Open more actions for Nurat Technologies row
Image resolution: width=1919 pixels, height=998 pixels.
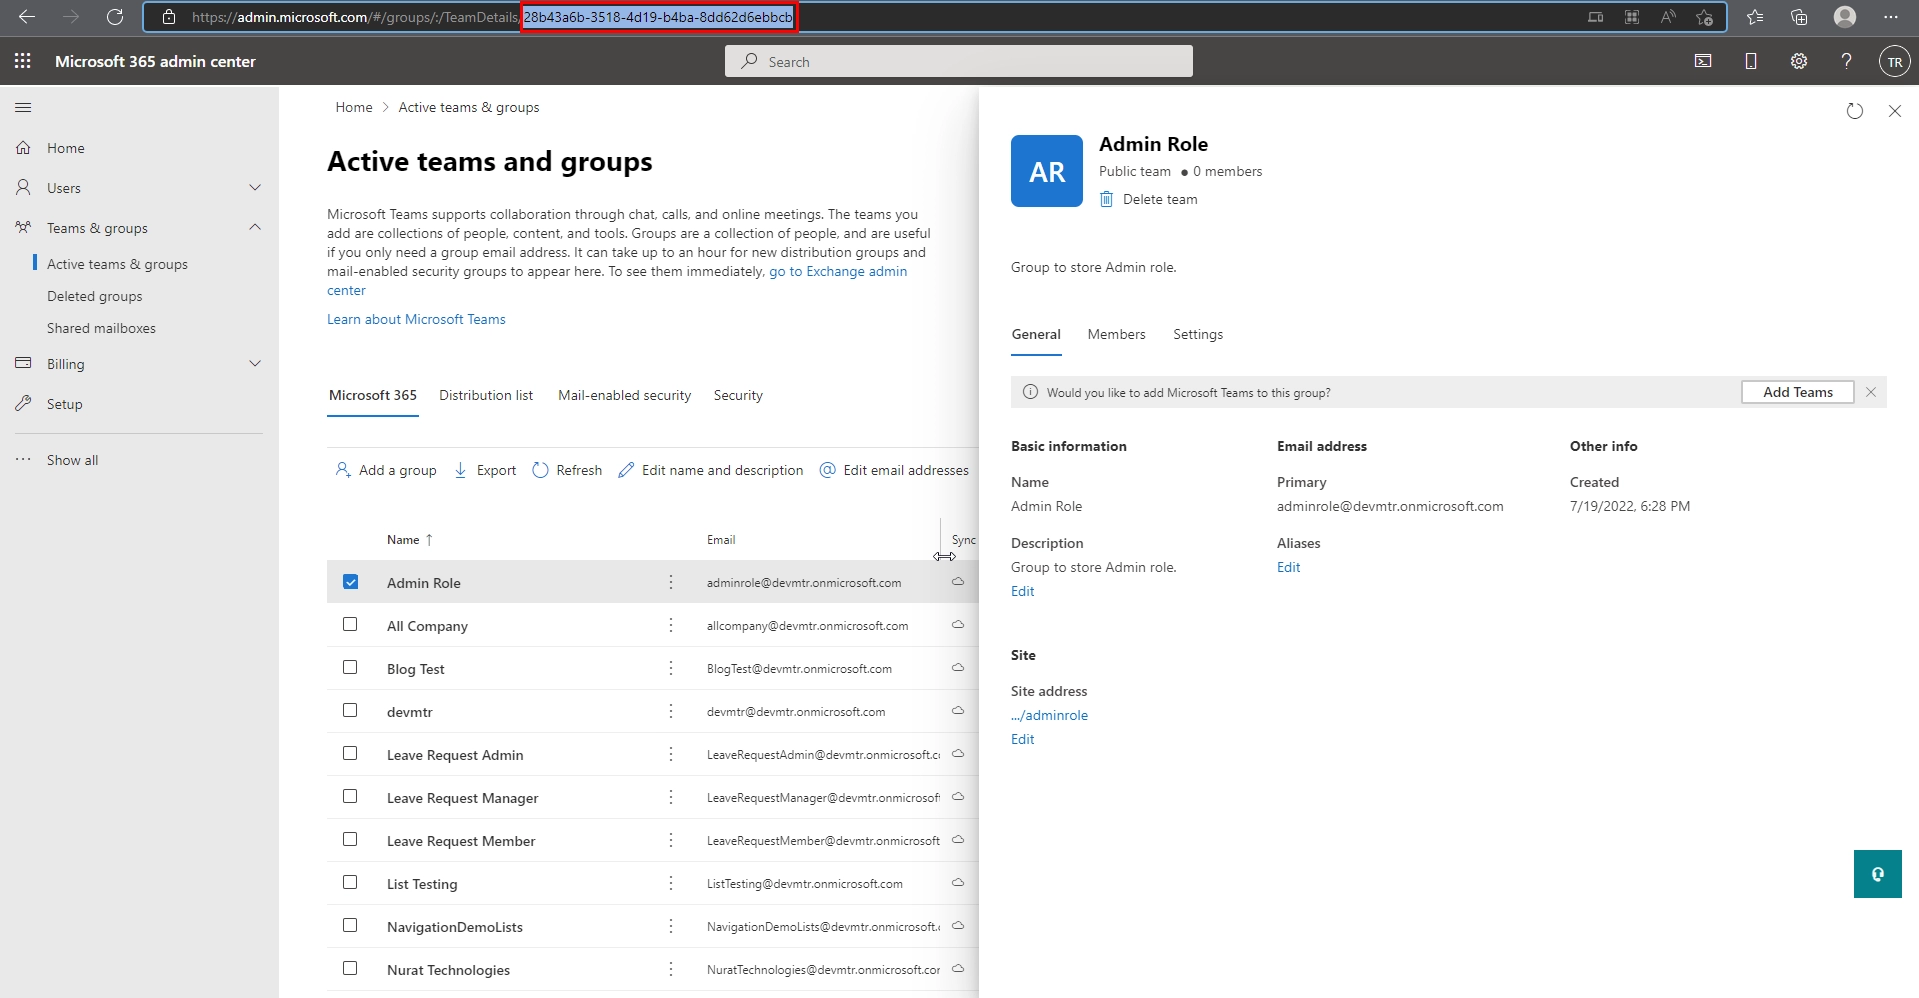(x=671, y=969)
